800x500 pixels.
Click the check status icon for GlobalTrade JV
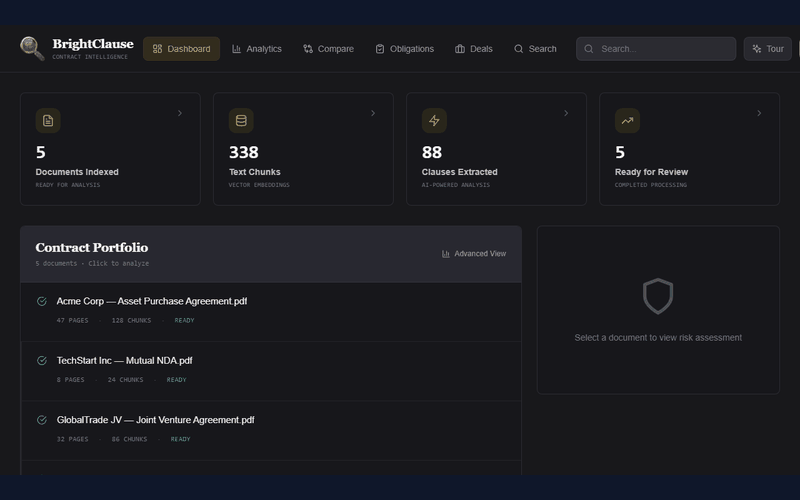42,419
